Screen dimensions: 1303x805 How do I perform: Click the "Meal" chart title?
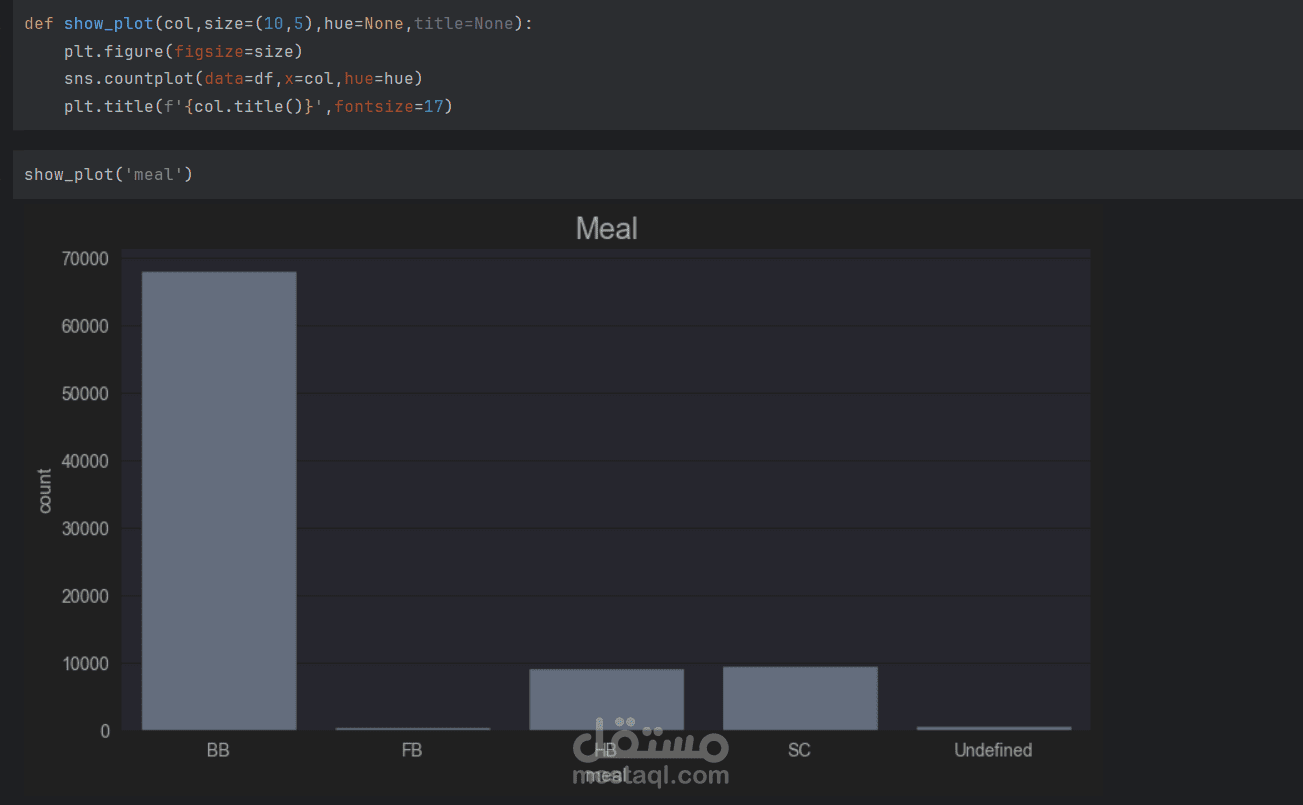606,229
